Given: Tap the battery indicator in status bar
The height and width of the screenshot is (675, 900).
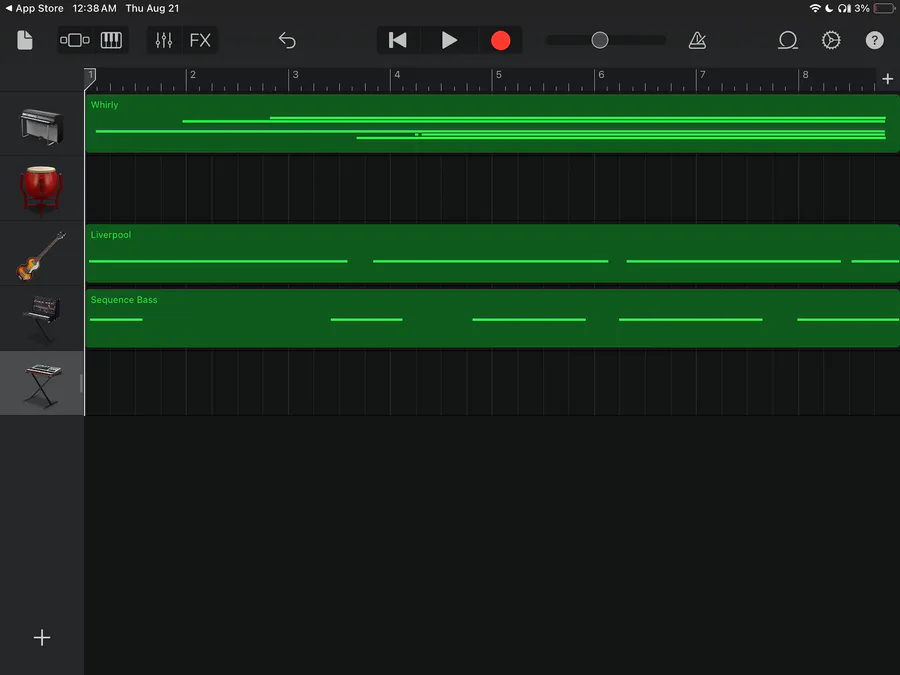Looking at the screenshot, I should coord(884,9).
